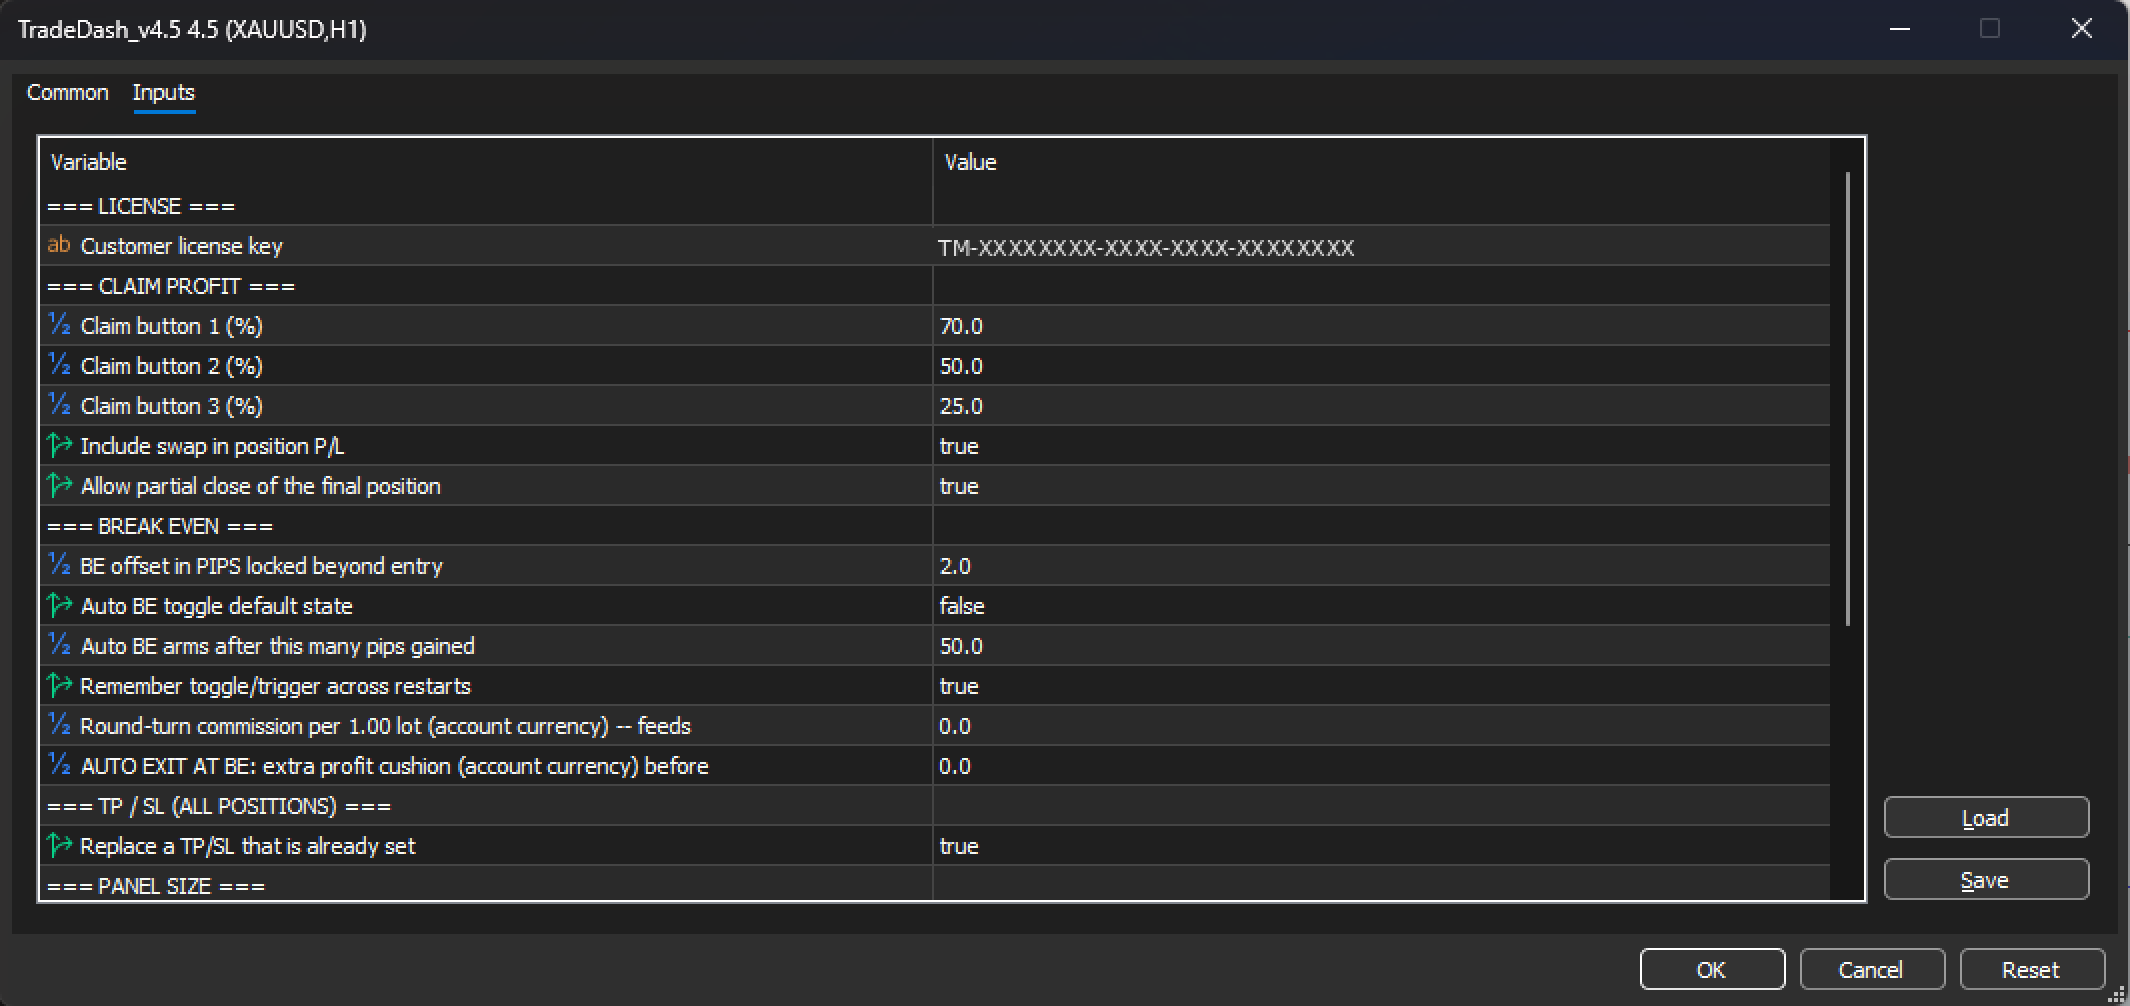
Task: Click the double-type icon for Claim button 3
Action: pos(59,405)
